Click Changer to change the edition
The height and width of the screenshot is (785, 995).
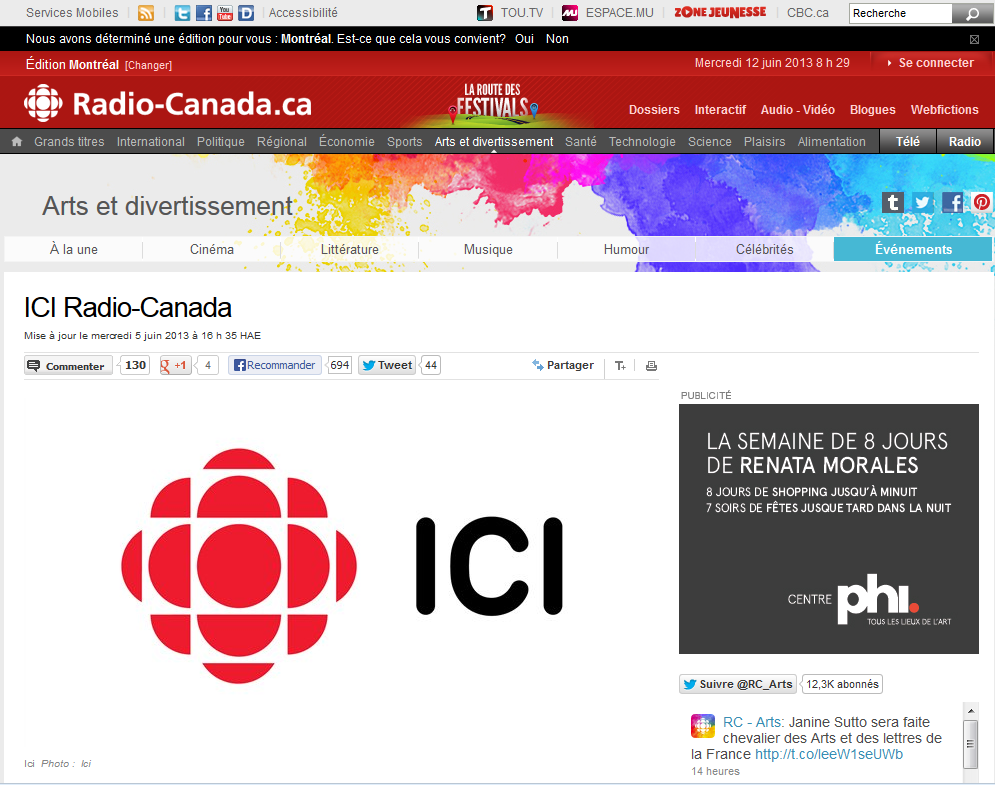click(x=148, y=65)
